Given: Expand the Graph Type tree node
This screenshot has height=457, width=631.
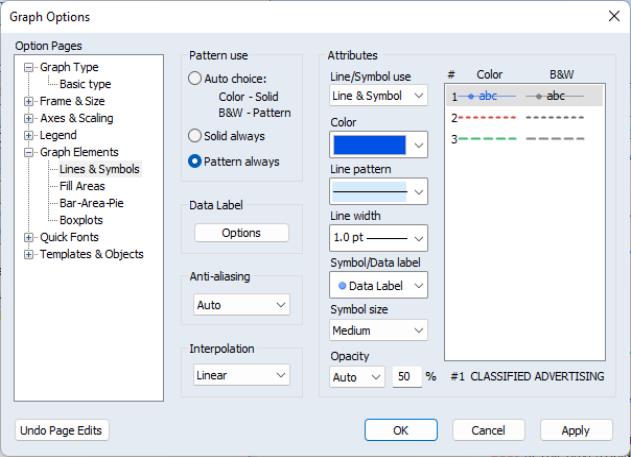Looking at the screenshot, I should click(x=30, y=68).
